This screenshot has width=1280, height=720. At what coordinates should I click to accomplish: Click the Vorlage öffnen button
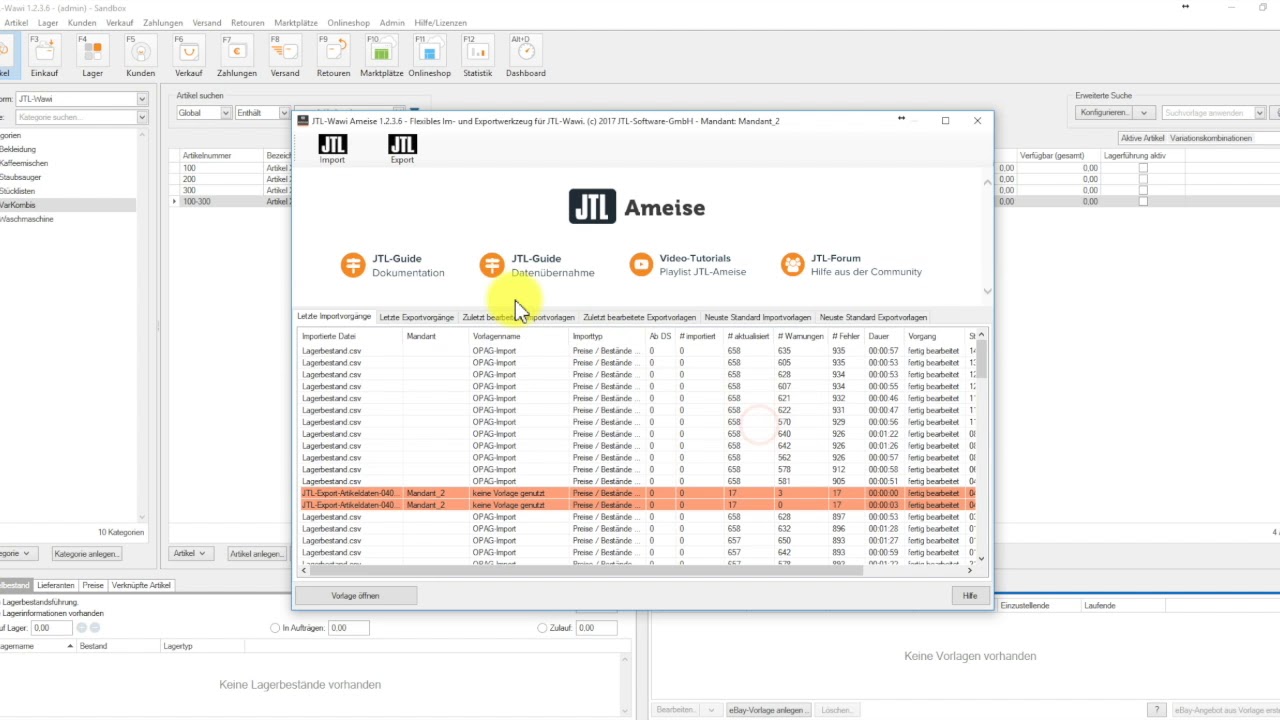click(355, 595)
